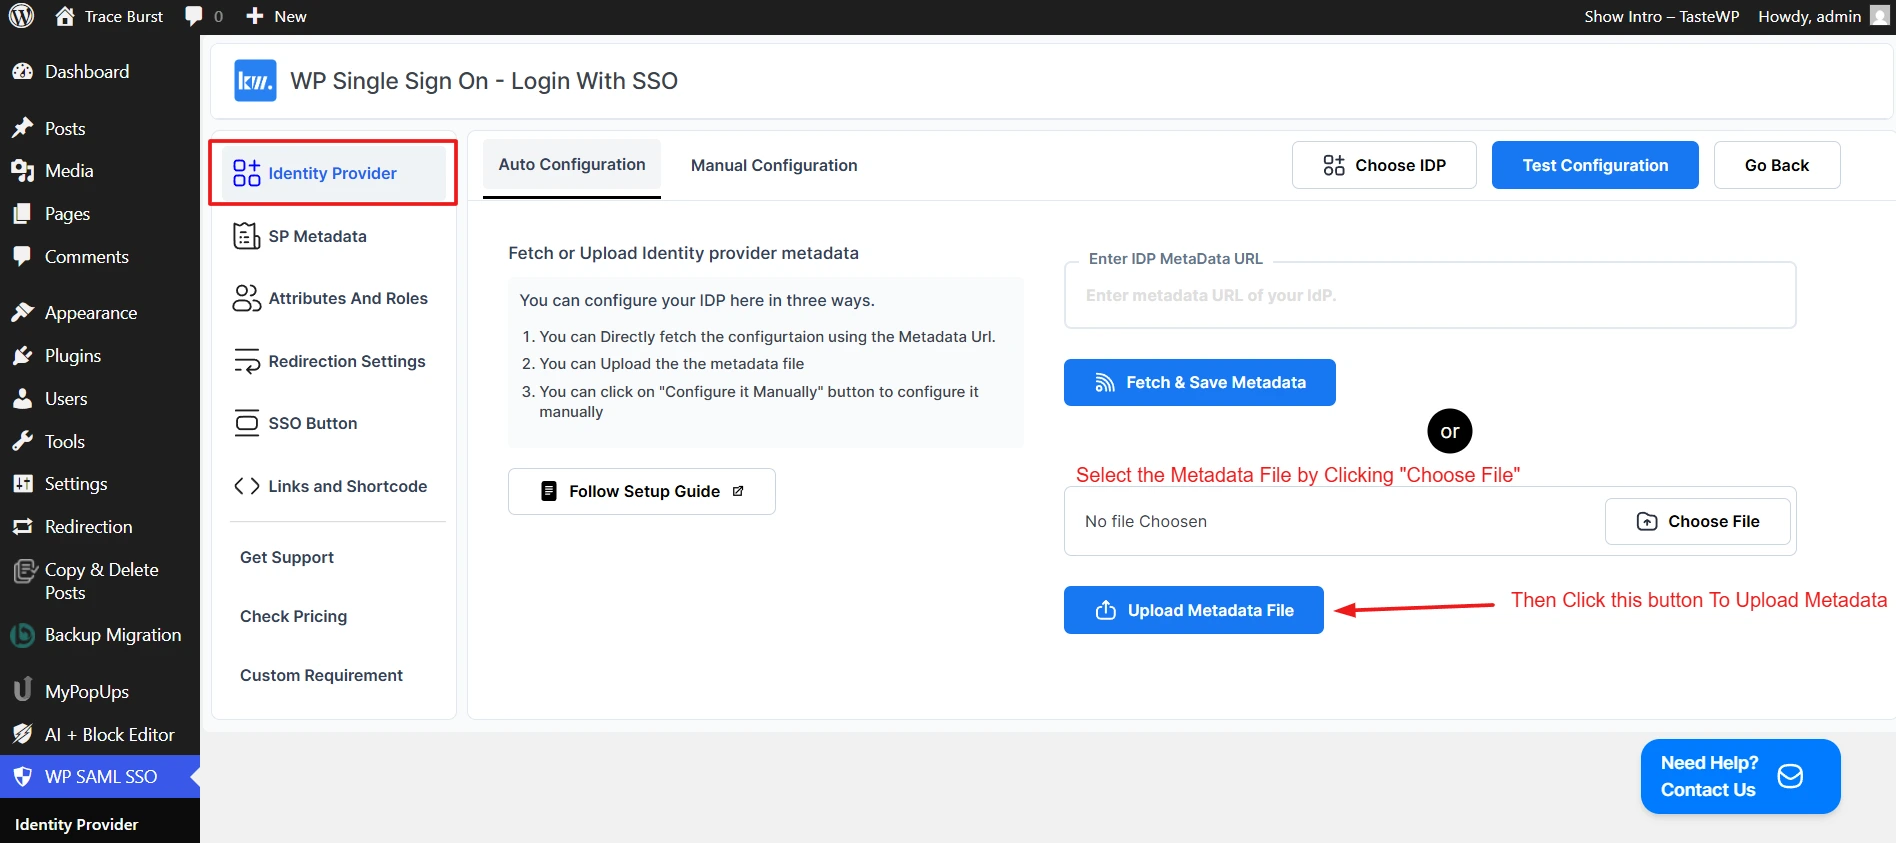
Task: Open Comments in the sidebar
Action: [100, 257]
